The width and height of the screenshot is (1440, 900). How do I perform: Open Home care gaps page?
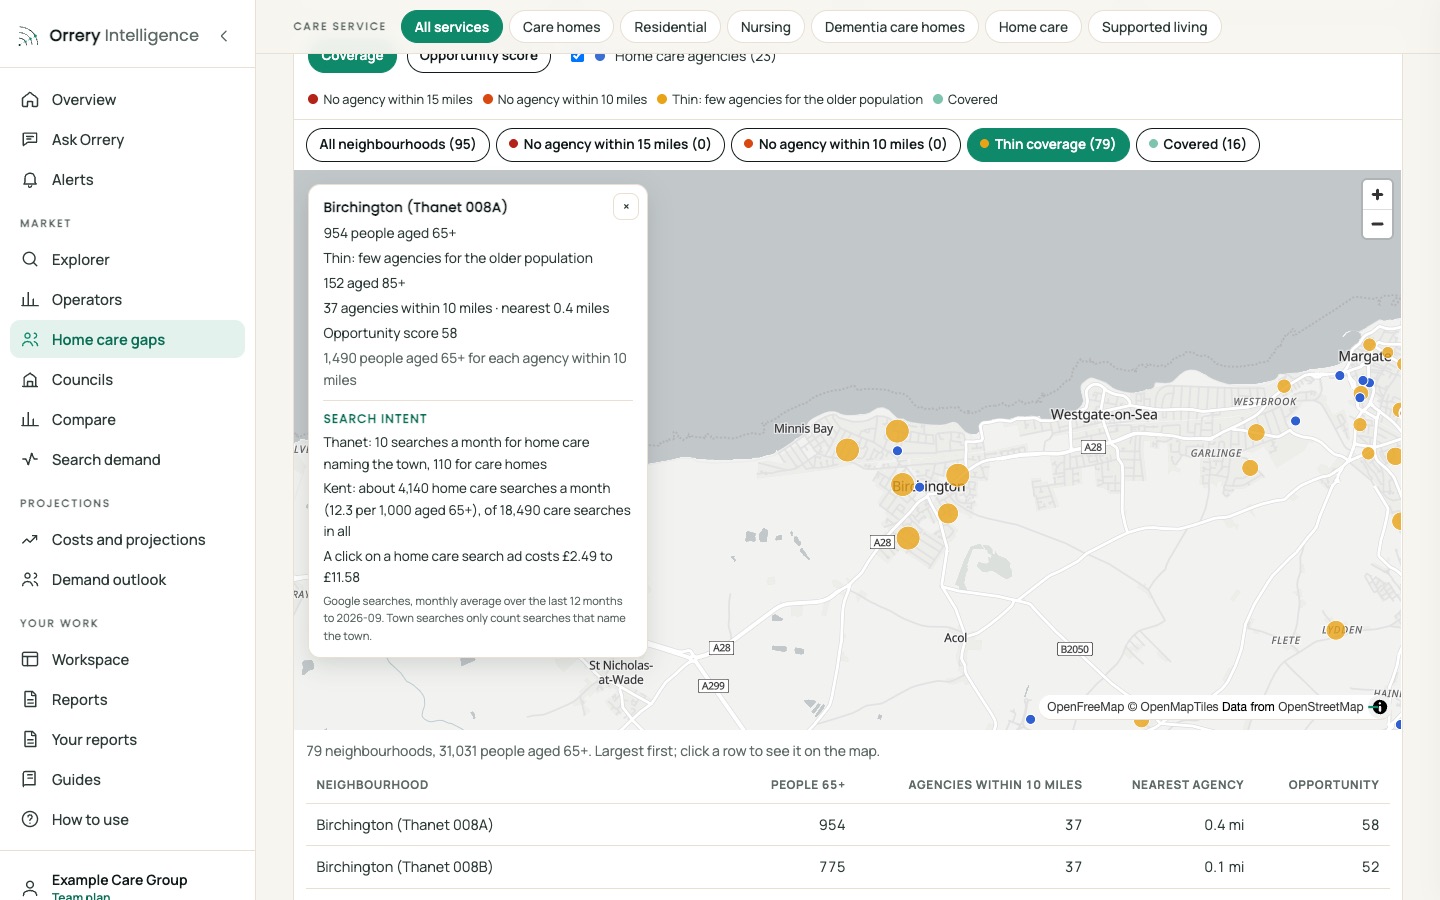pos(127,339)
